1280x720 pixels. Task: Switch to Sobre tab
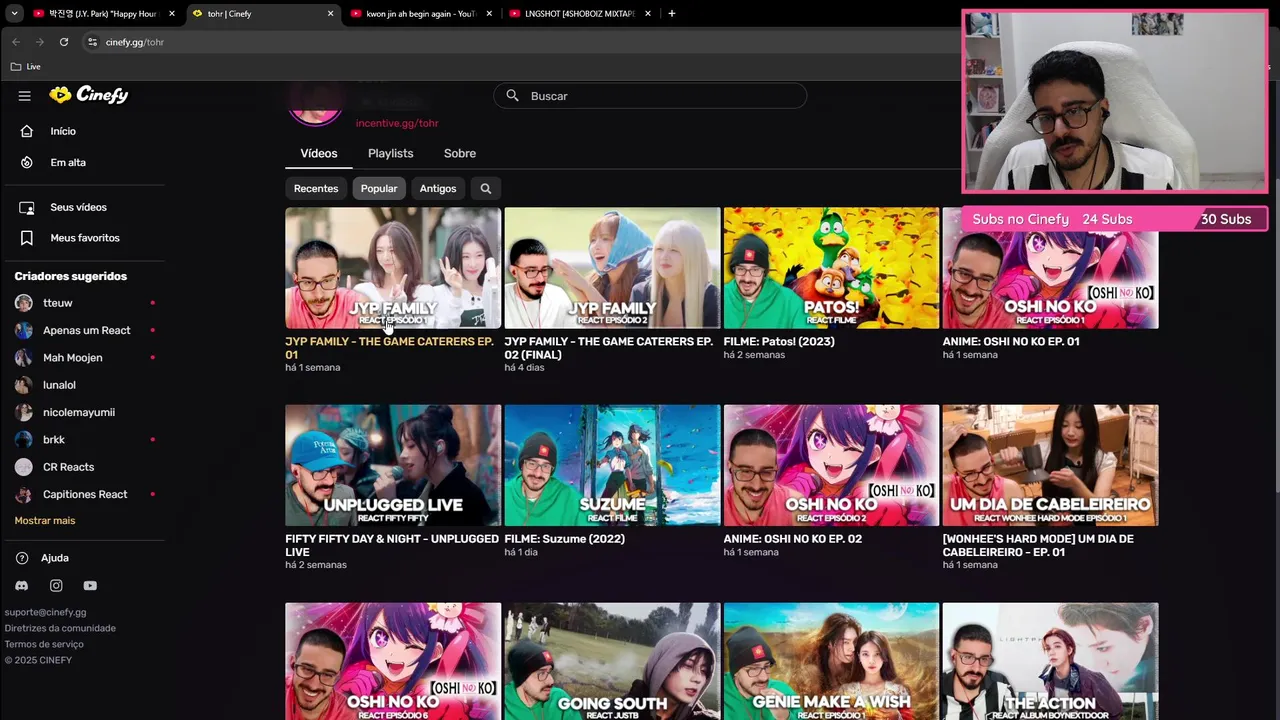tap(460, 153)
